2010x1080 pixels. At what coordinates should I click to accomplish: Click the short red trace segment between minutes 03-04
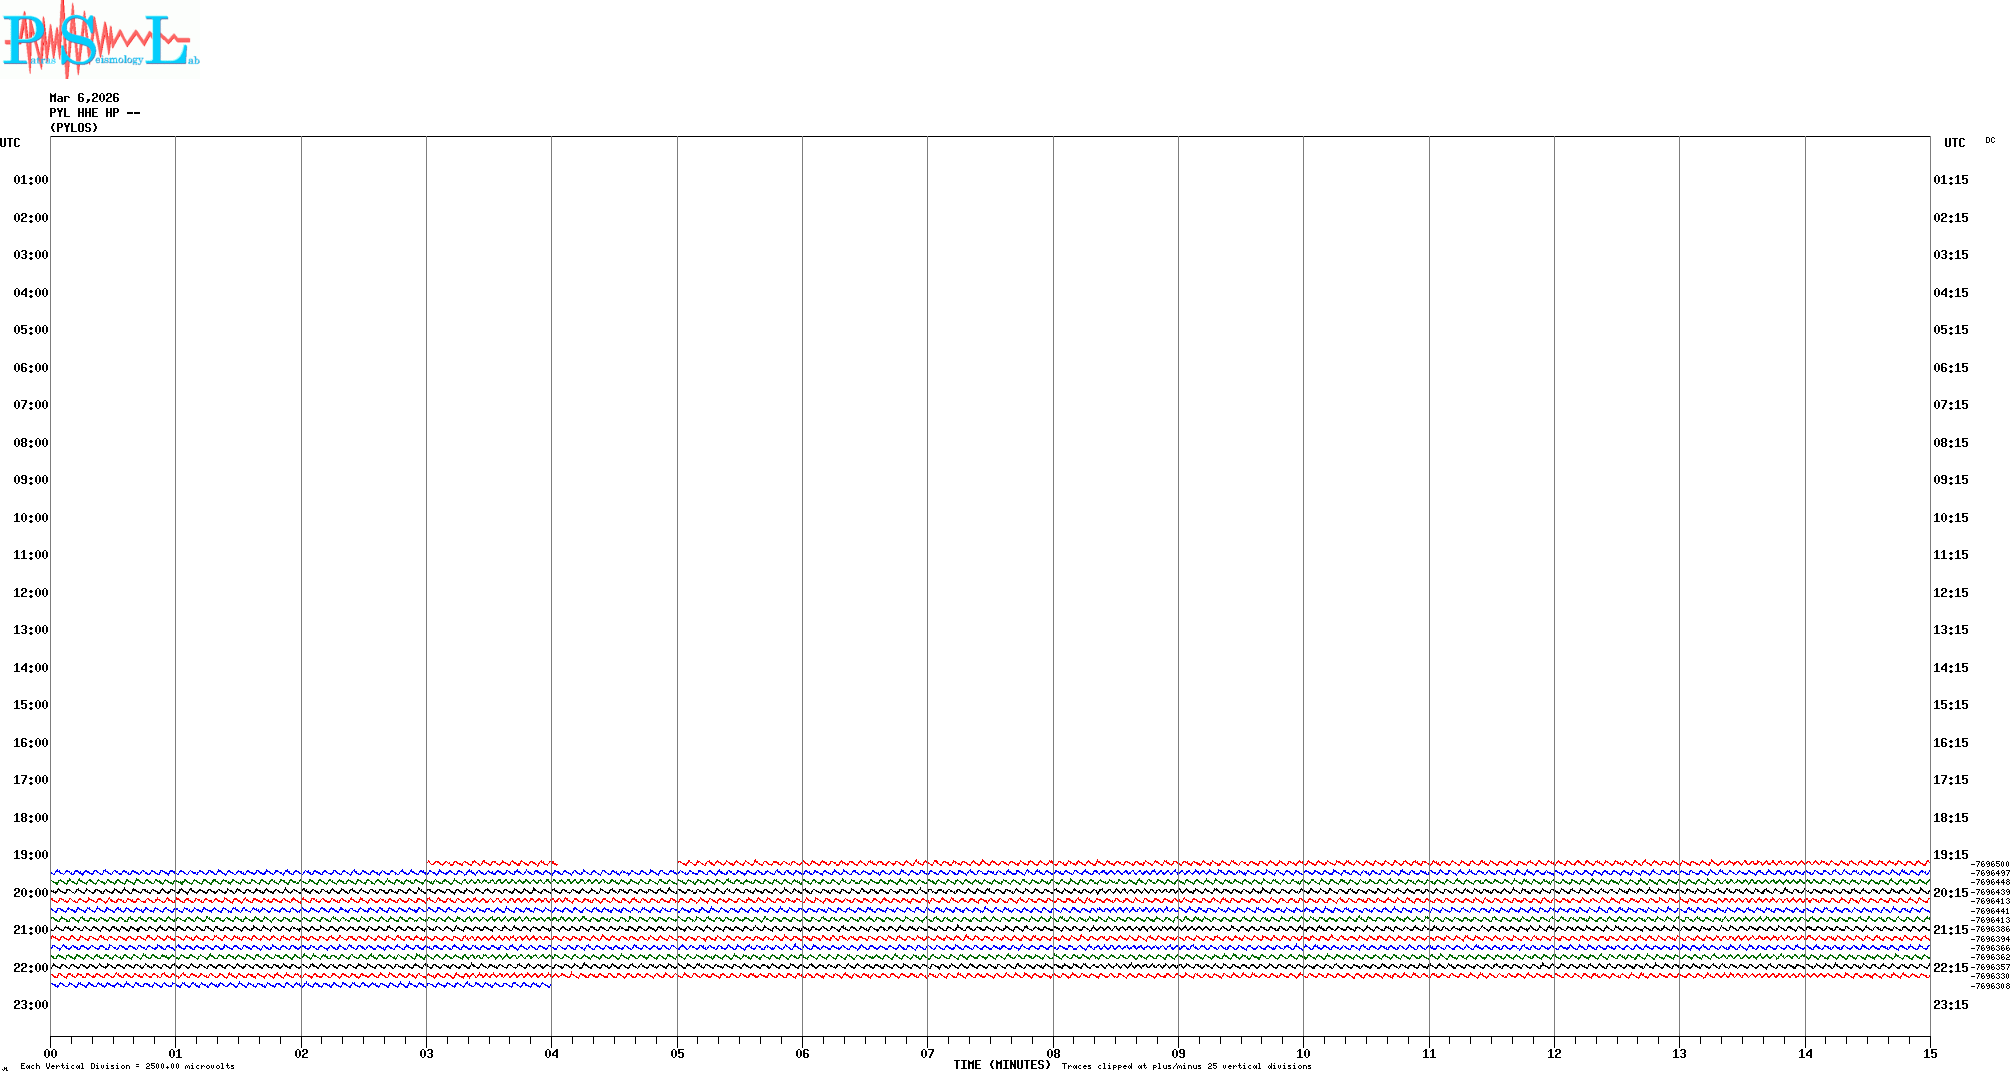tap(490, 862)
